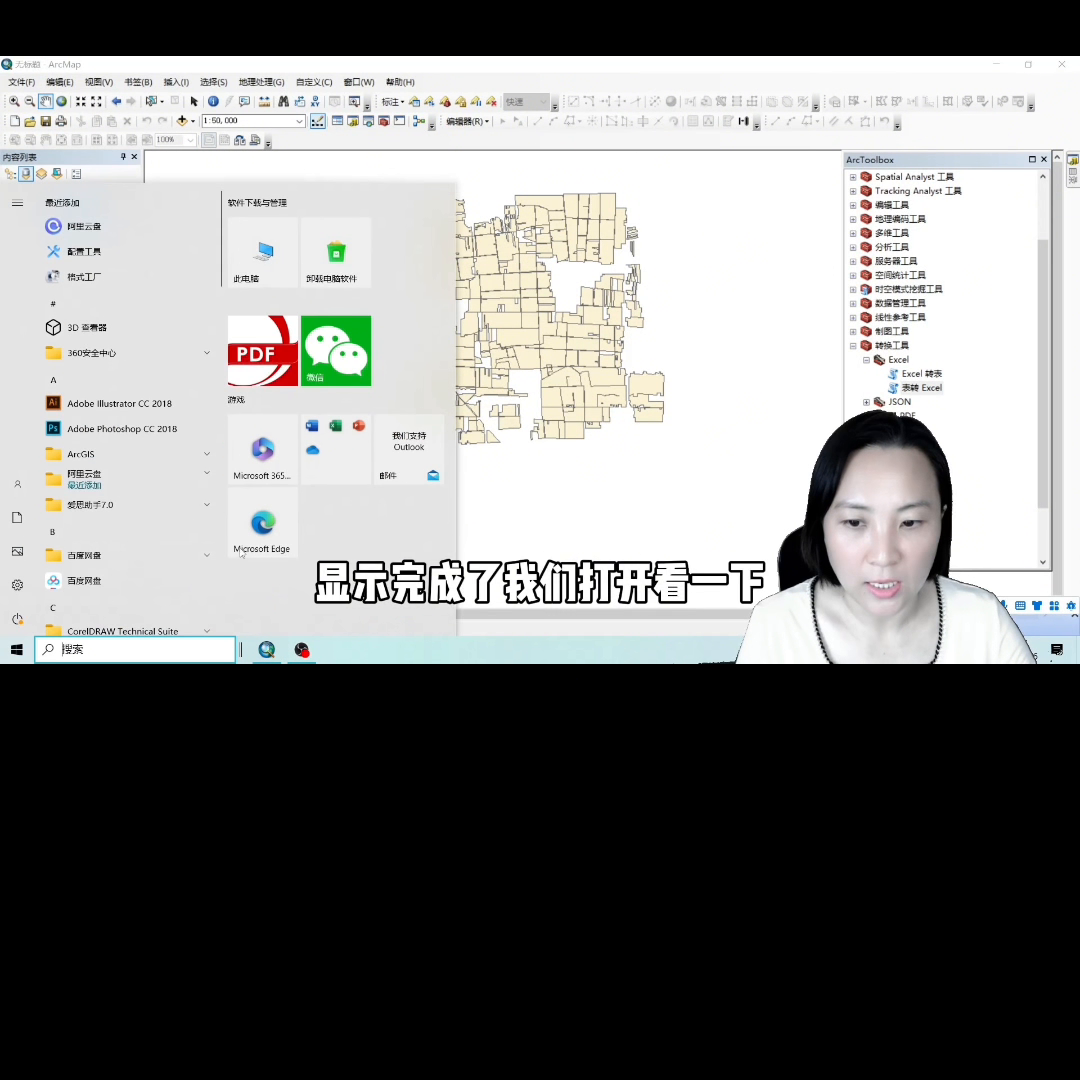1080x1080 pixels.
Task: Click the Windows Start button
Action: [x=17, y=650]
